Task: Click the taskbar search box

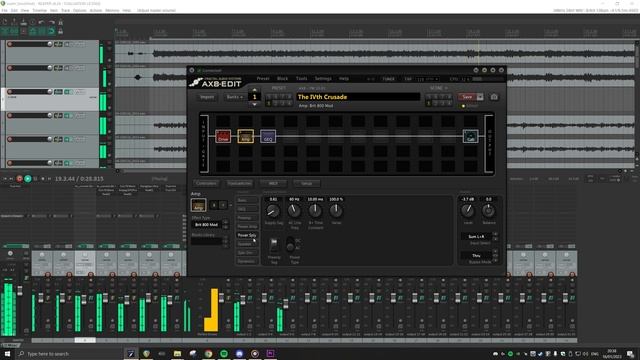Action: 69,353
